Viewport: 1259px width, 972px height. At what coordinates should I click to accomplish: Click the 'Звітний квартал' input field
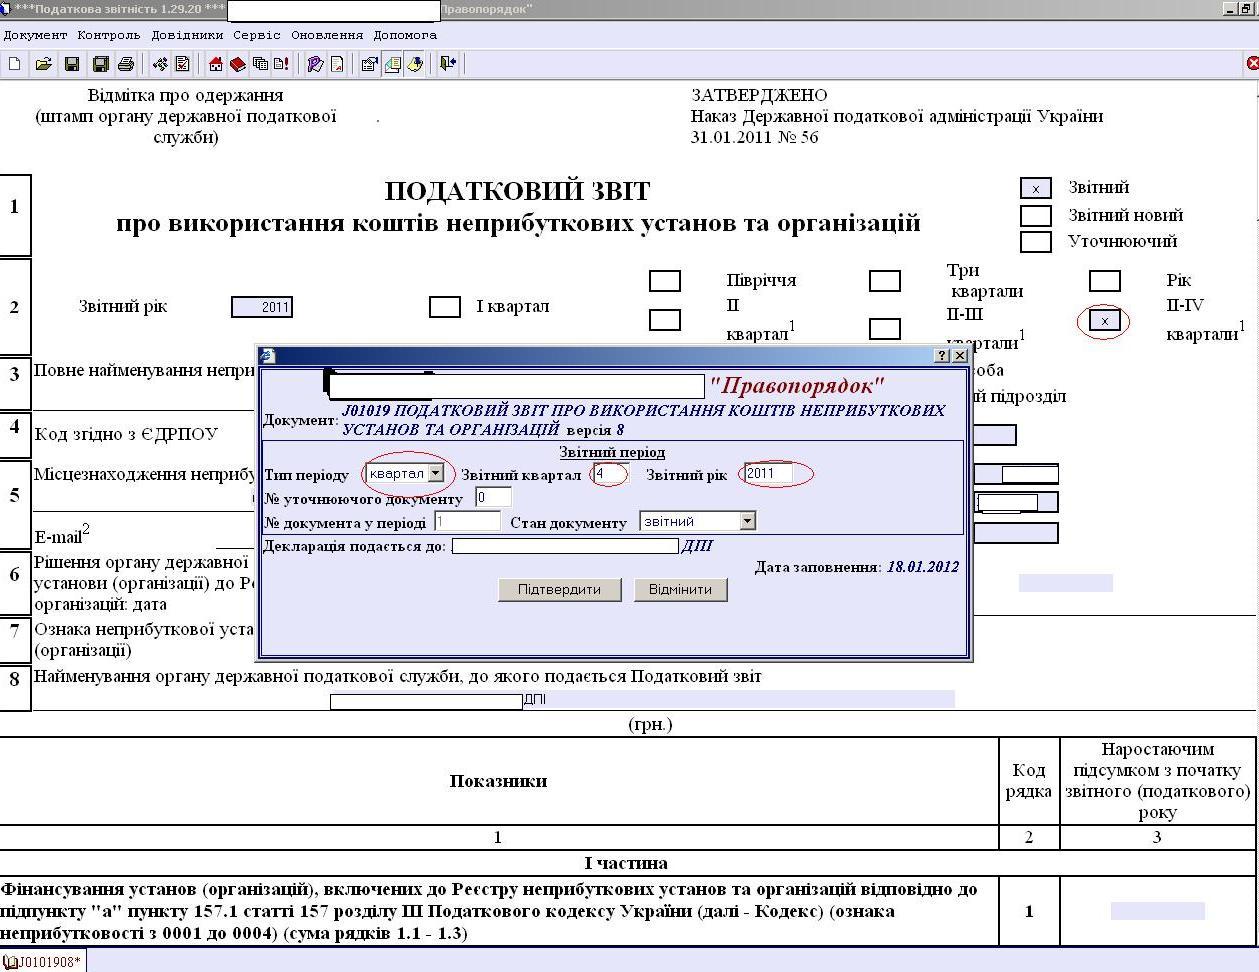(x=608, y=474)
